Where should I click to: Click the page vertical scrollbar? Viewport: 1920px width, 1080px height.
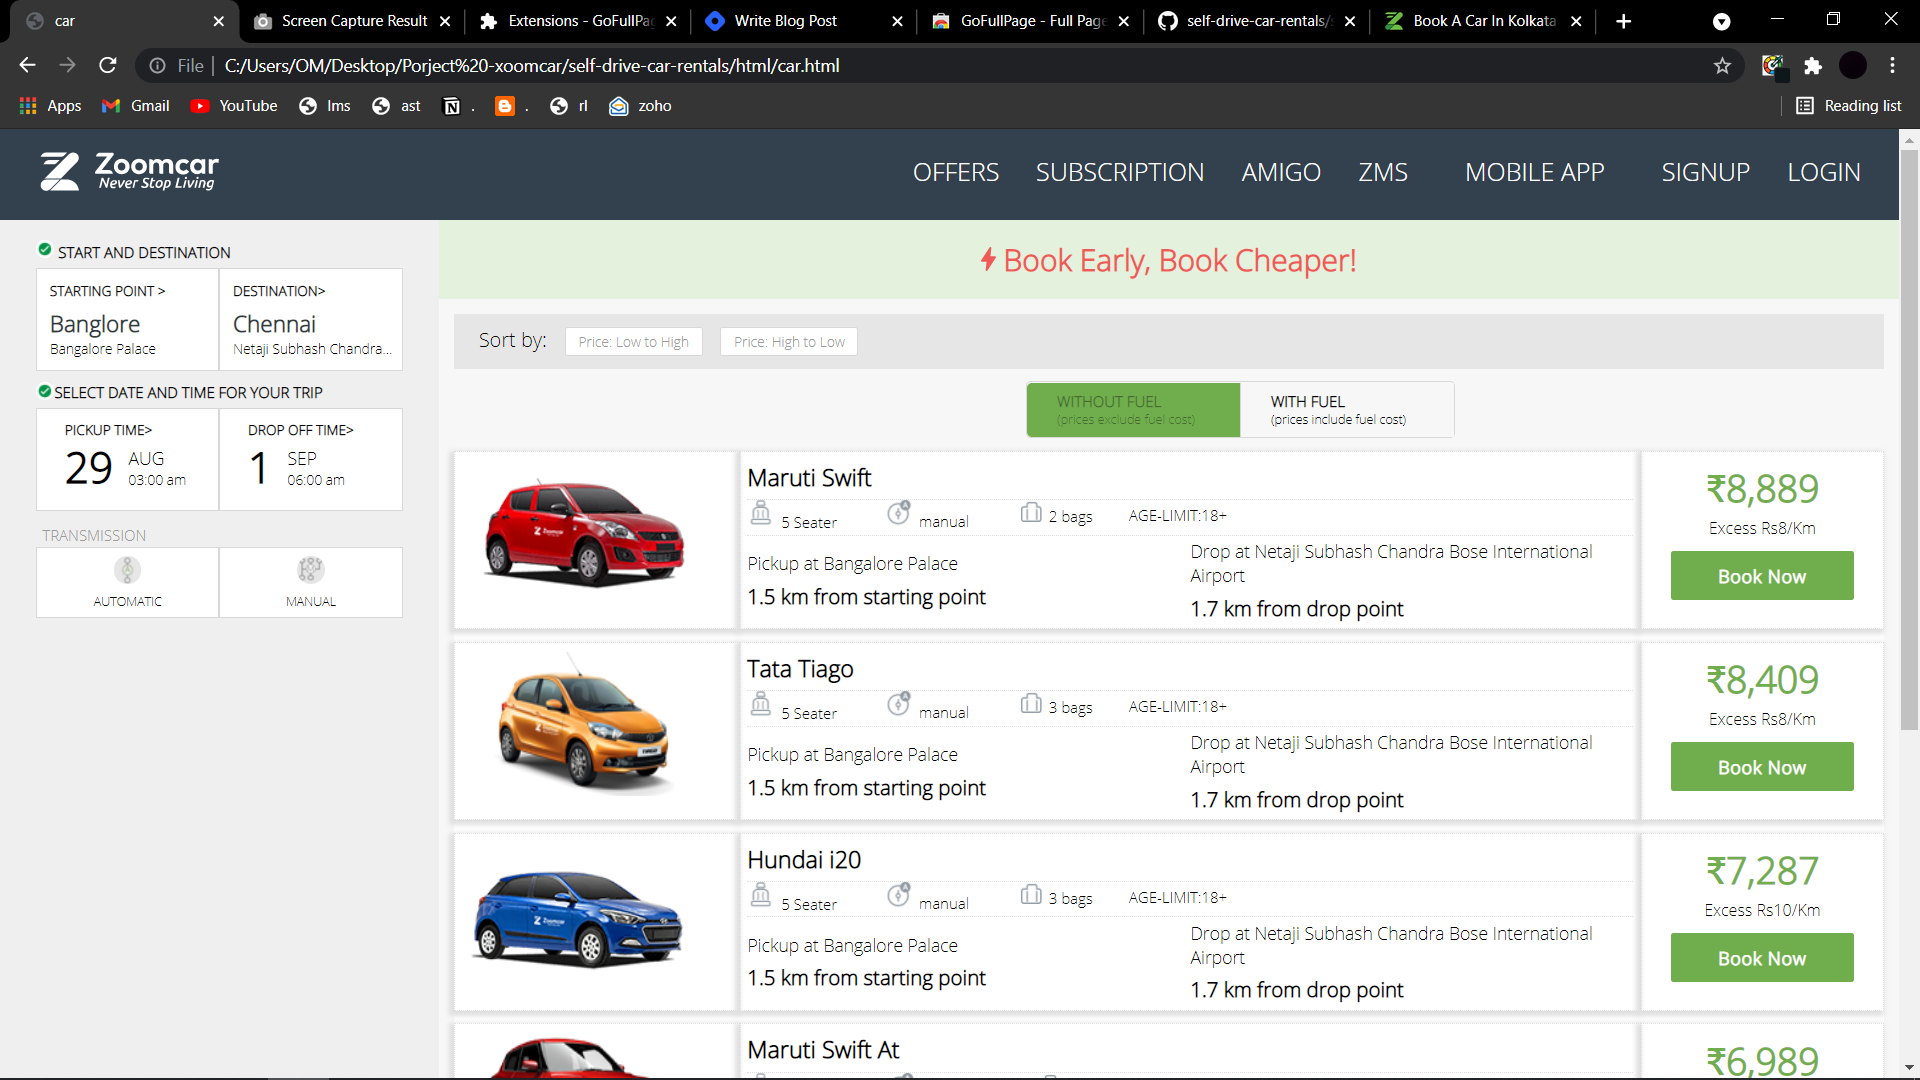(x=1909, y=440)
